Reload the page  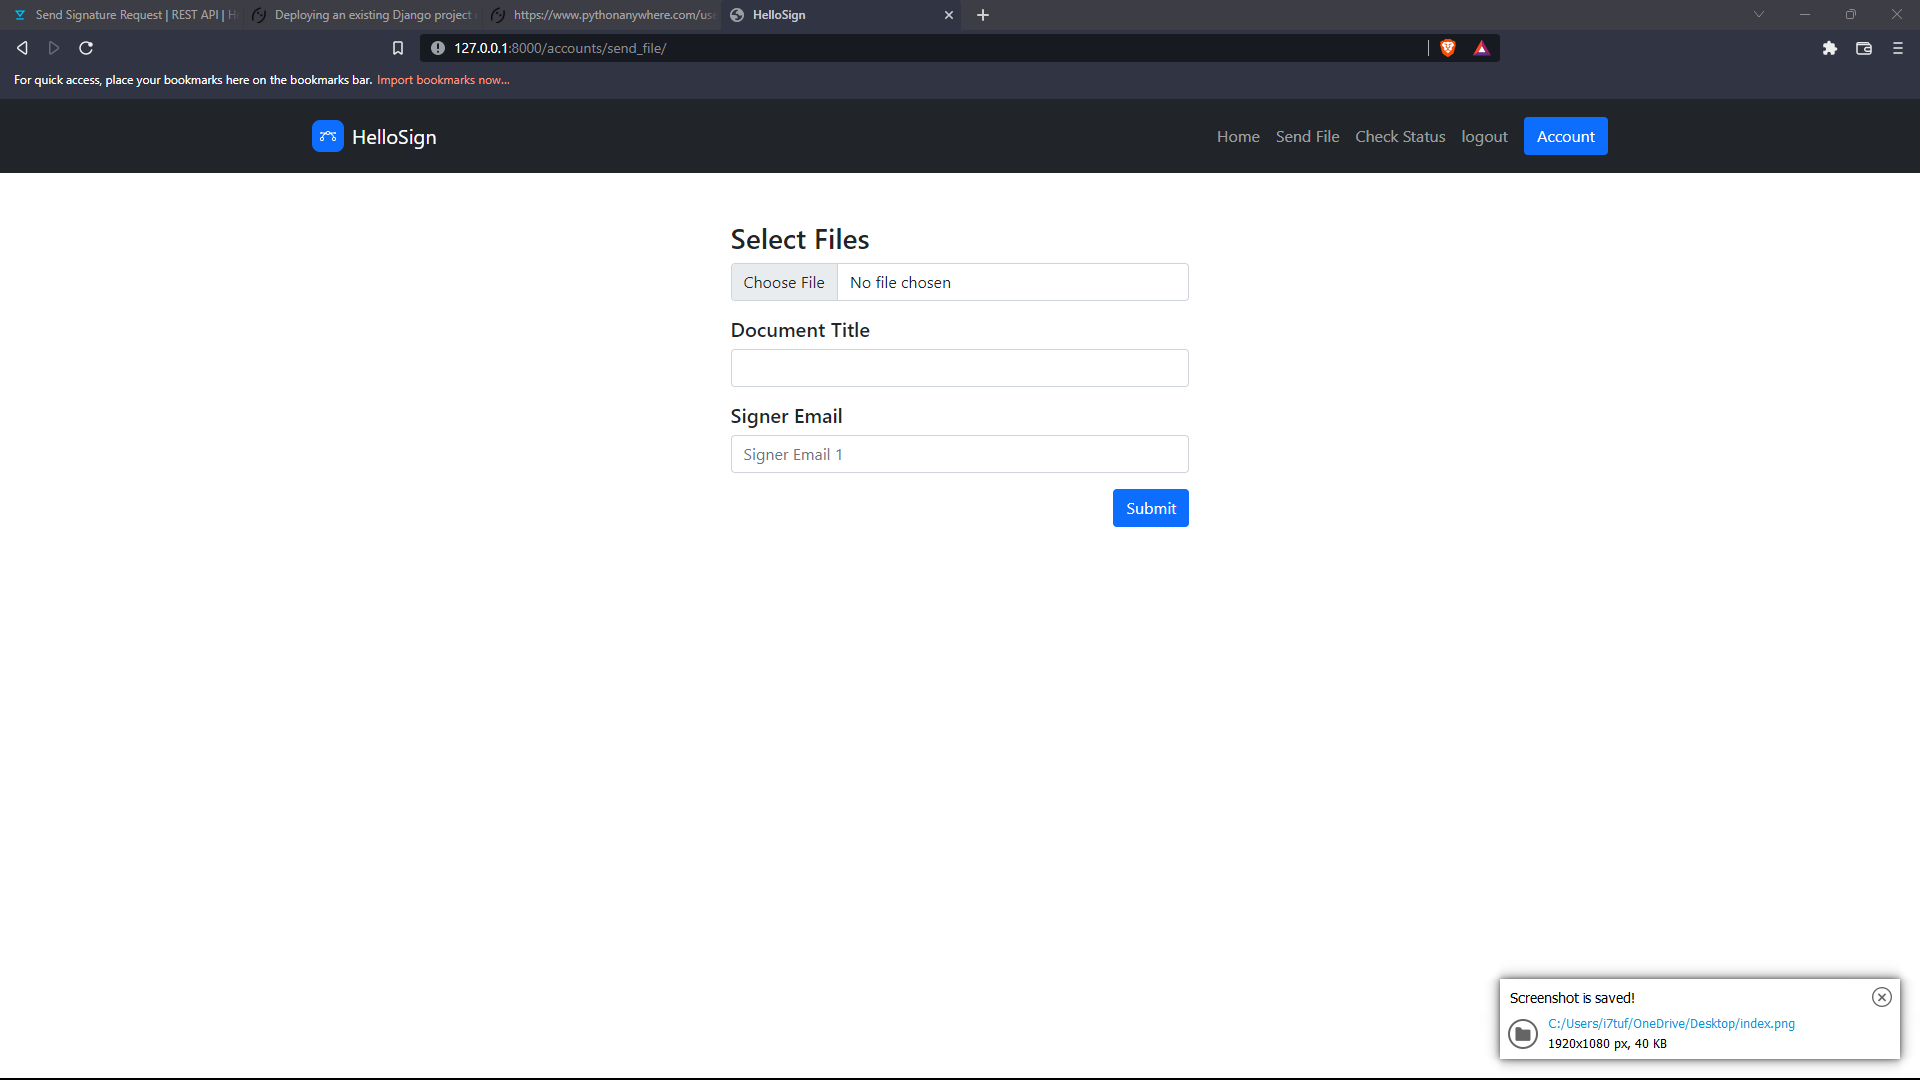pyautogui.click(x=86, y=48)
